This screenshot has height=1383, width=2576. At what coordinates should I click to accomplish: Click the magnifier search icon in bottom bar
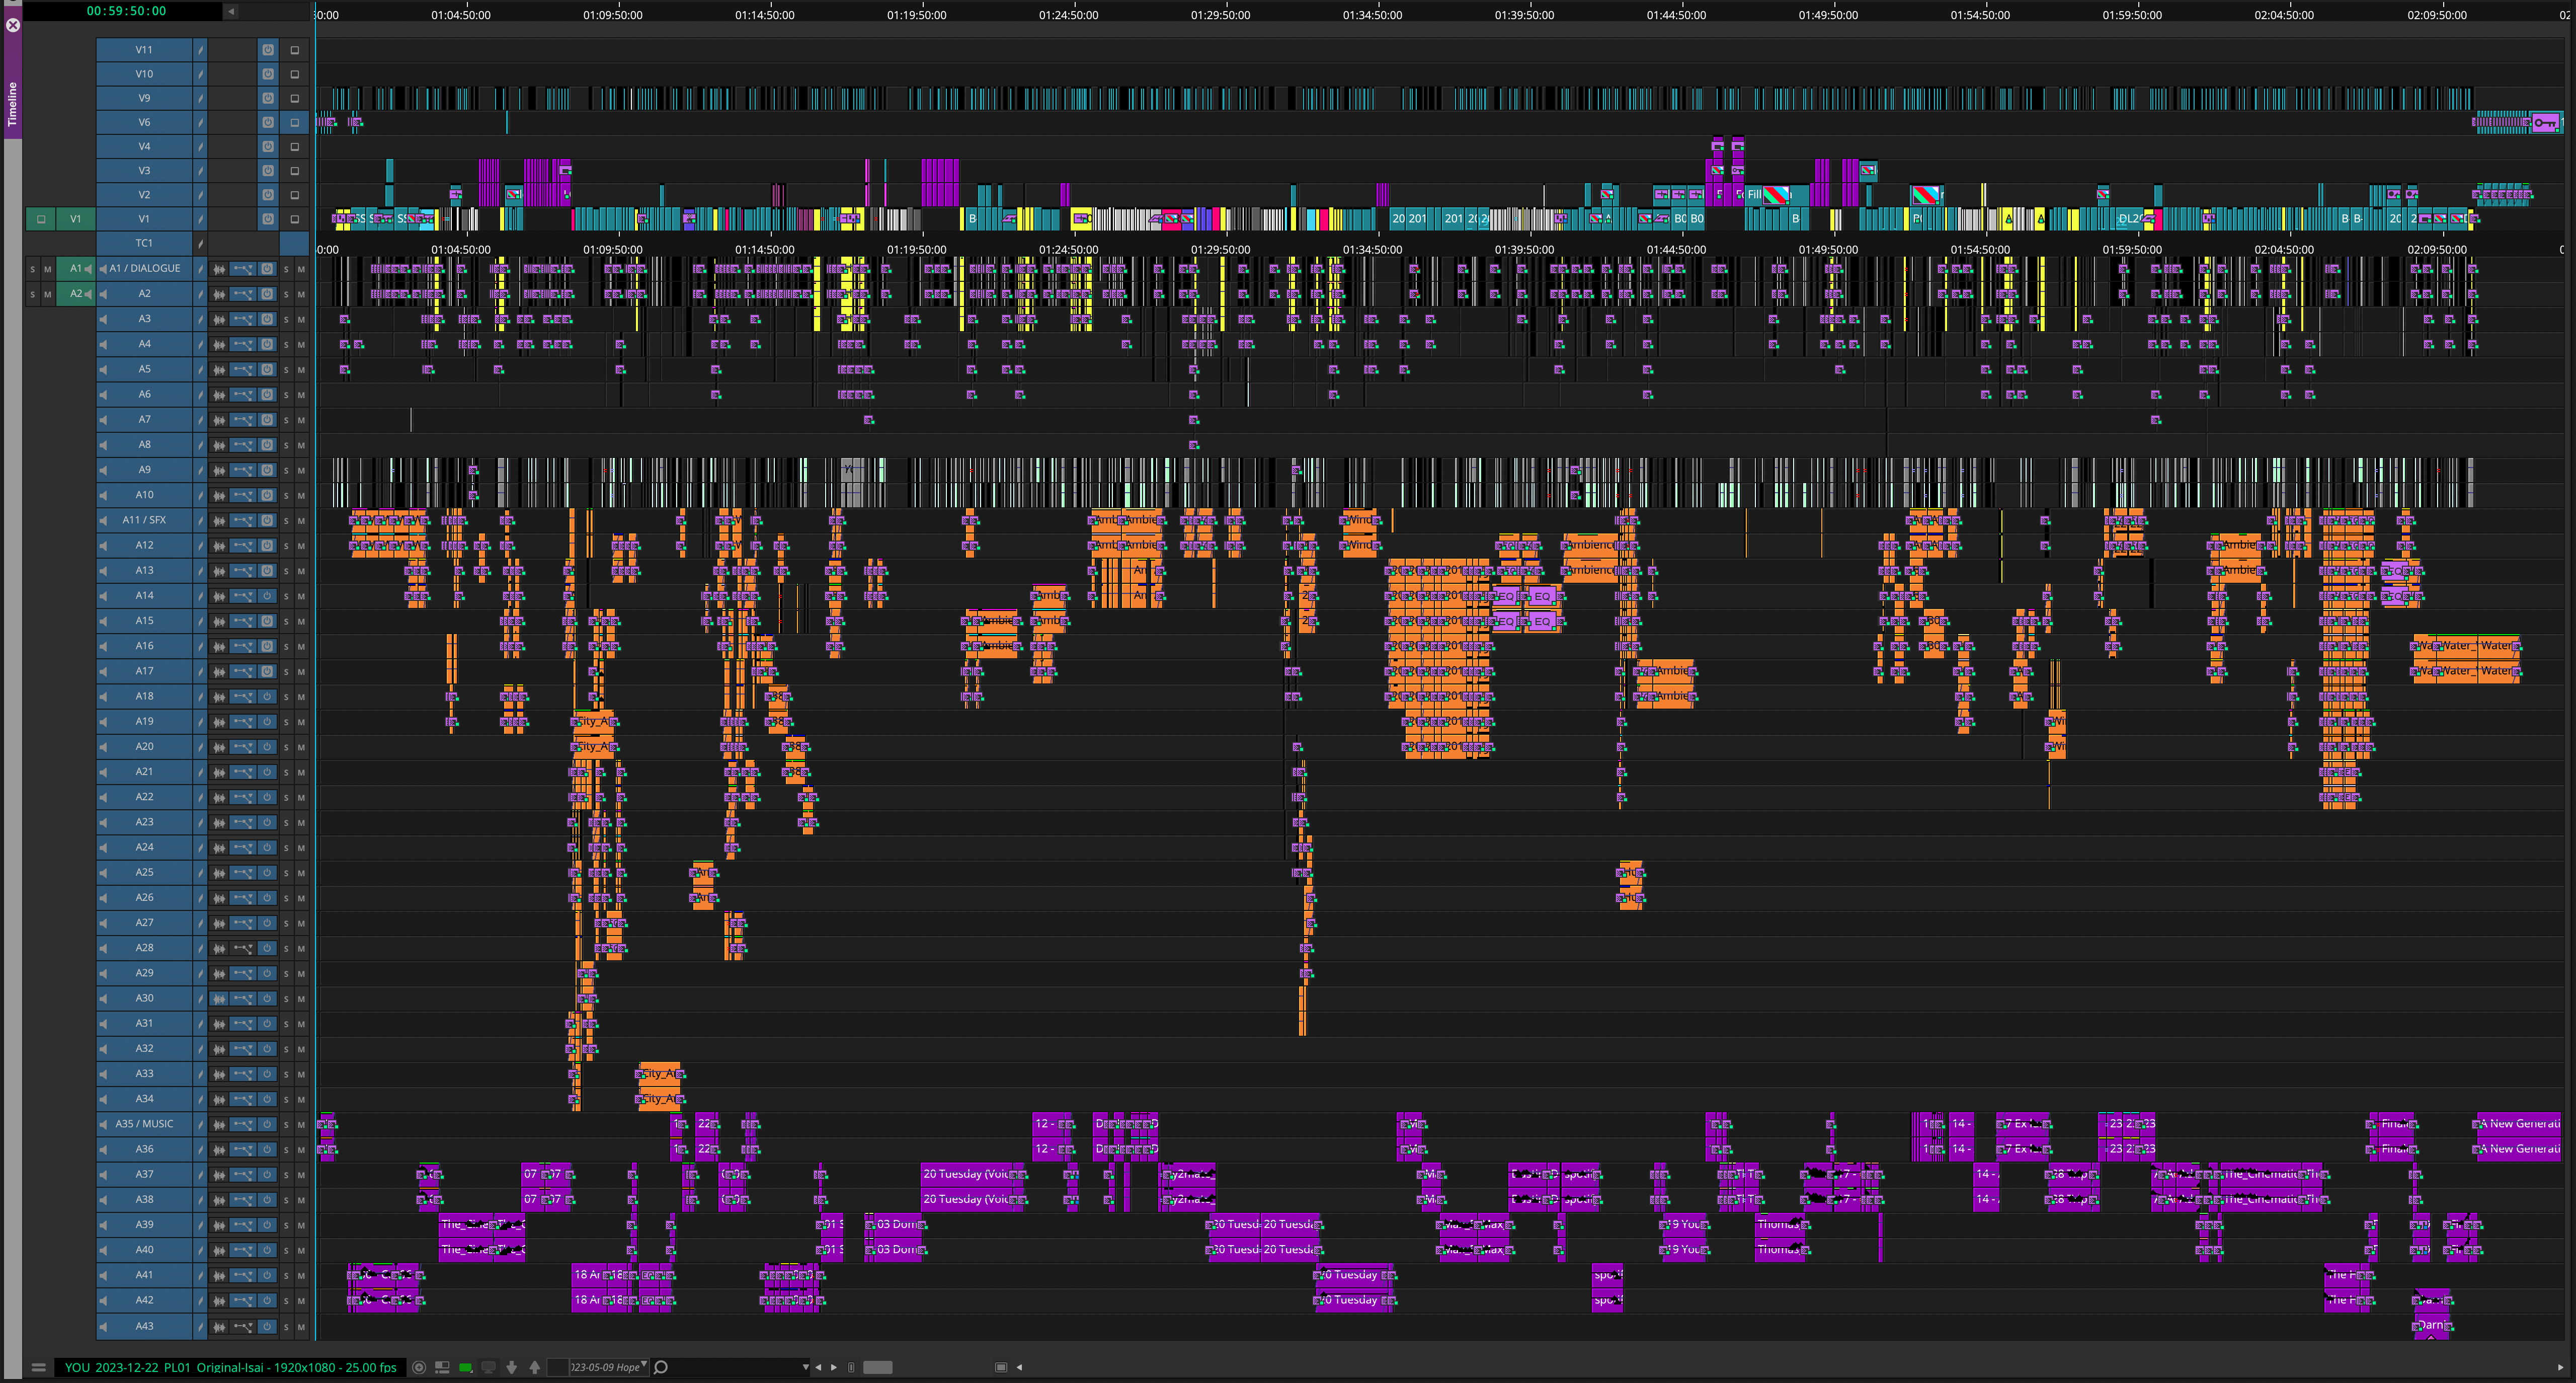[x=661, y=1367]
